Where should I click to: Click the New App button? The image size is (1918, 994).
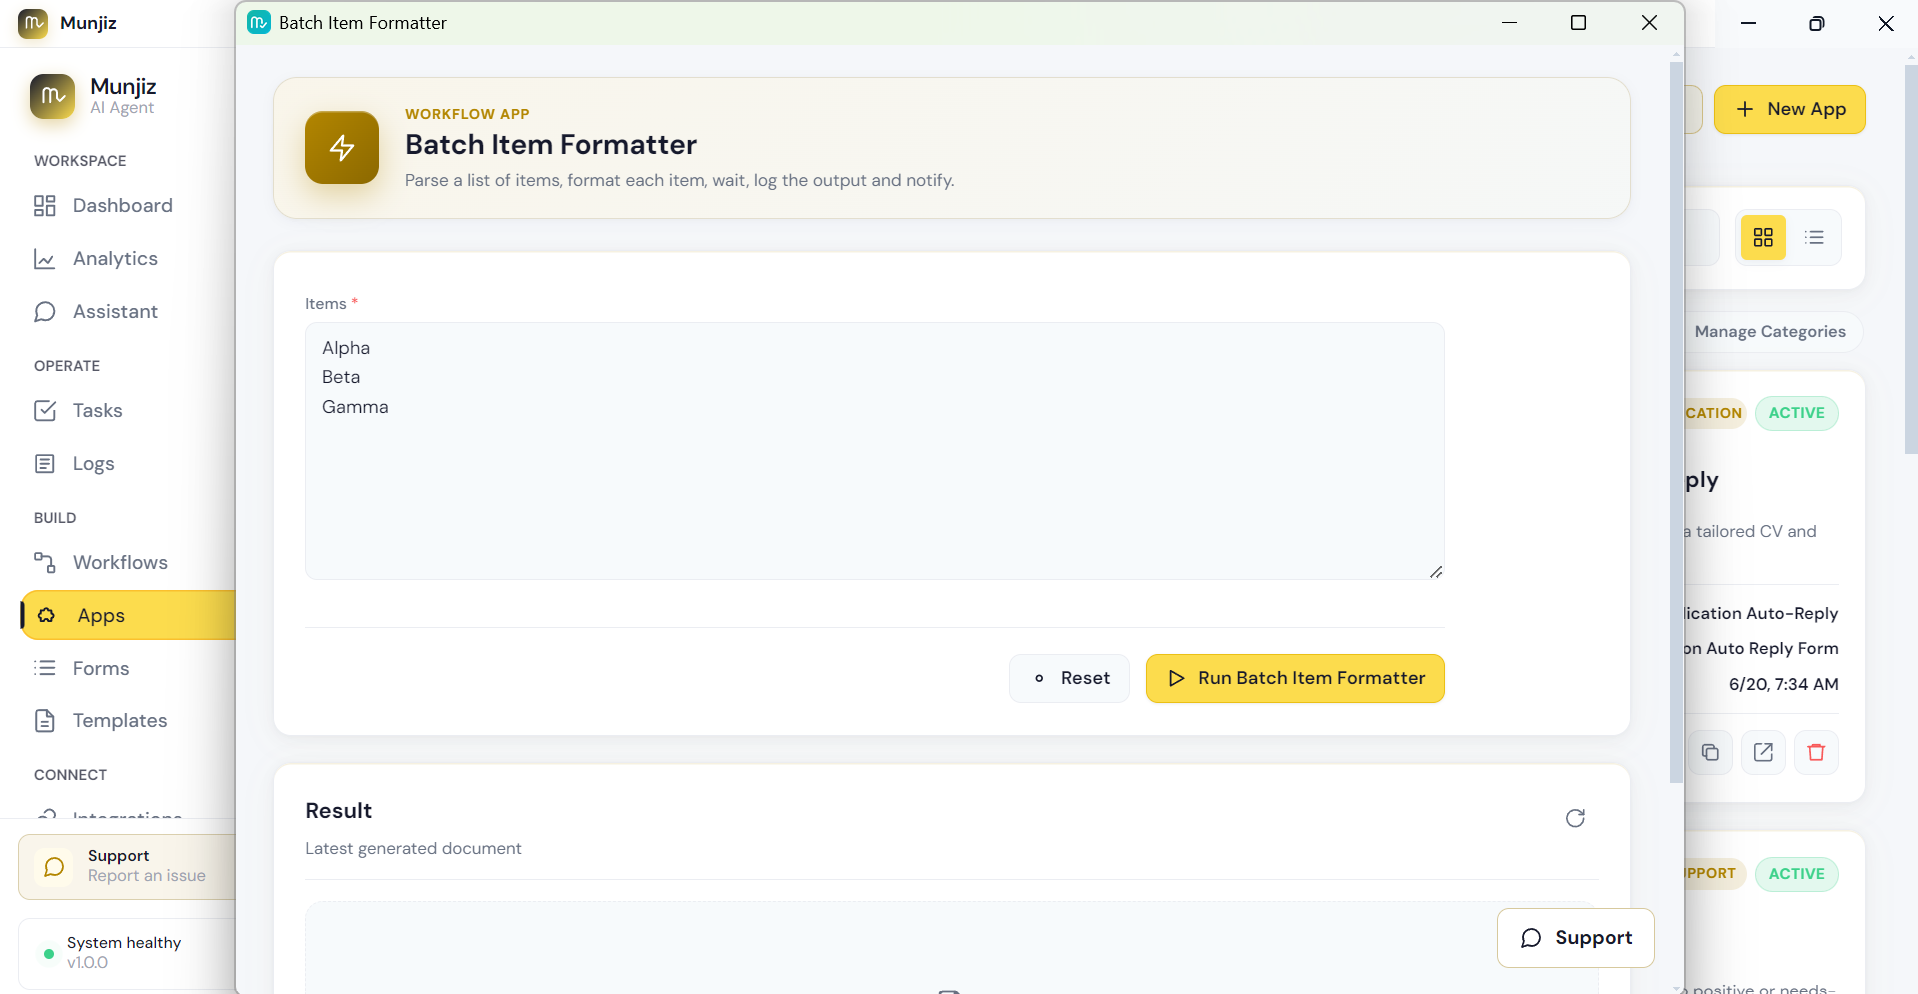coord(1790,109)
